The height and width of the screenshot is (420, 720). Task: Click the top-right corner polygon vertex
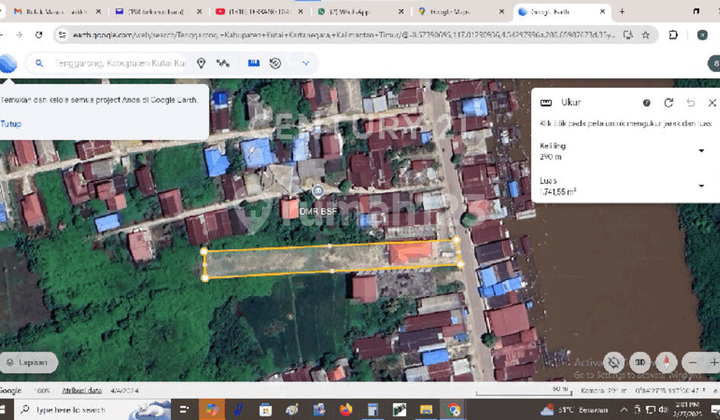[x=456, y=240]
